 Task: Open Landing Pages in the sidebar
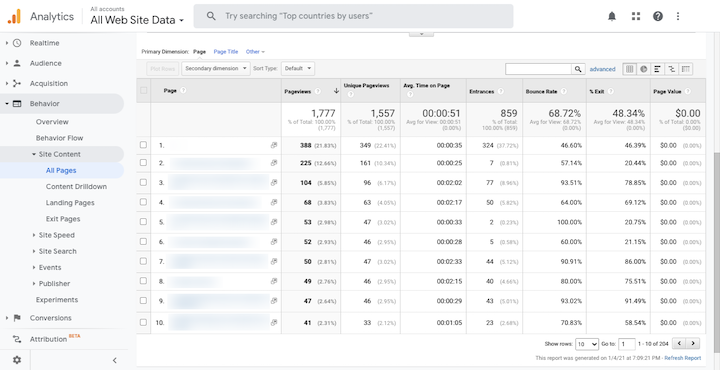70,203
